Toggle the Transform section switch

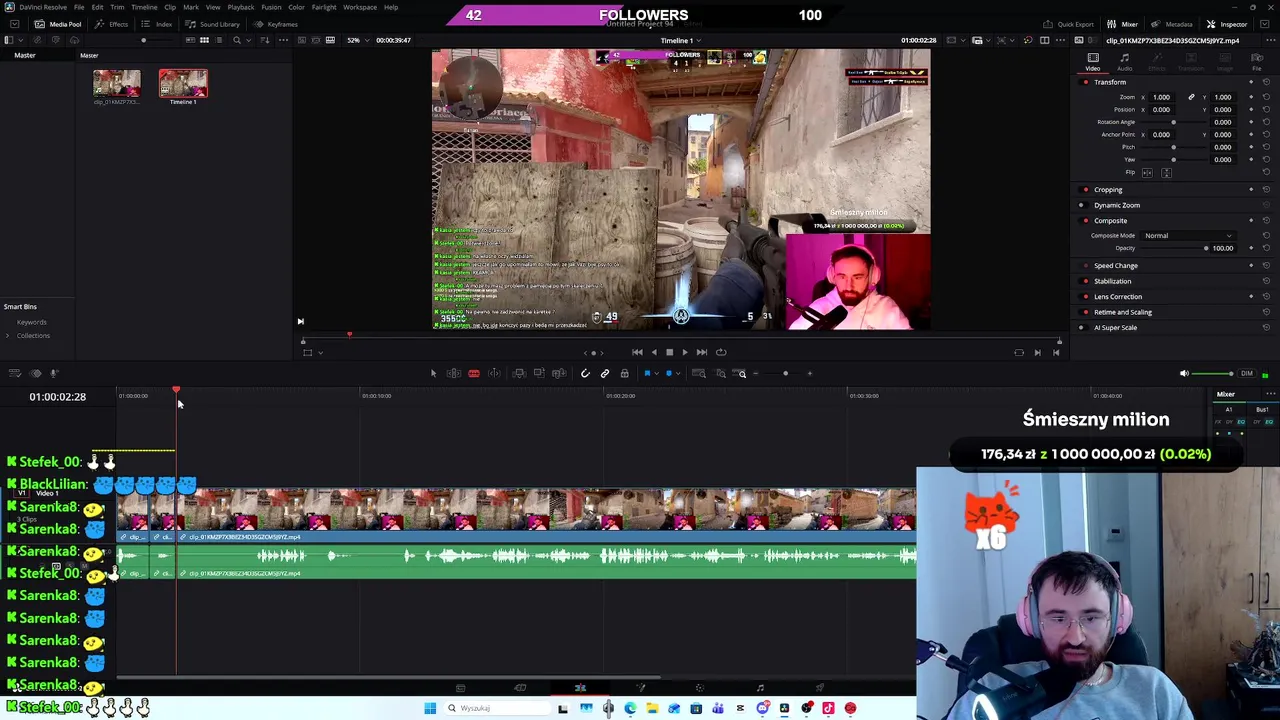pos(1086,82)
